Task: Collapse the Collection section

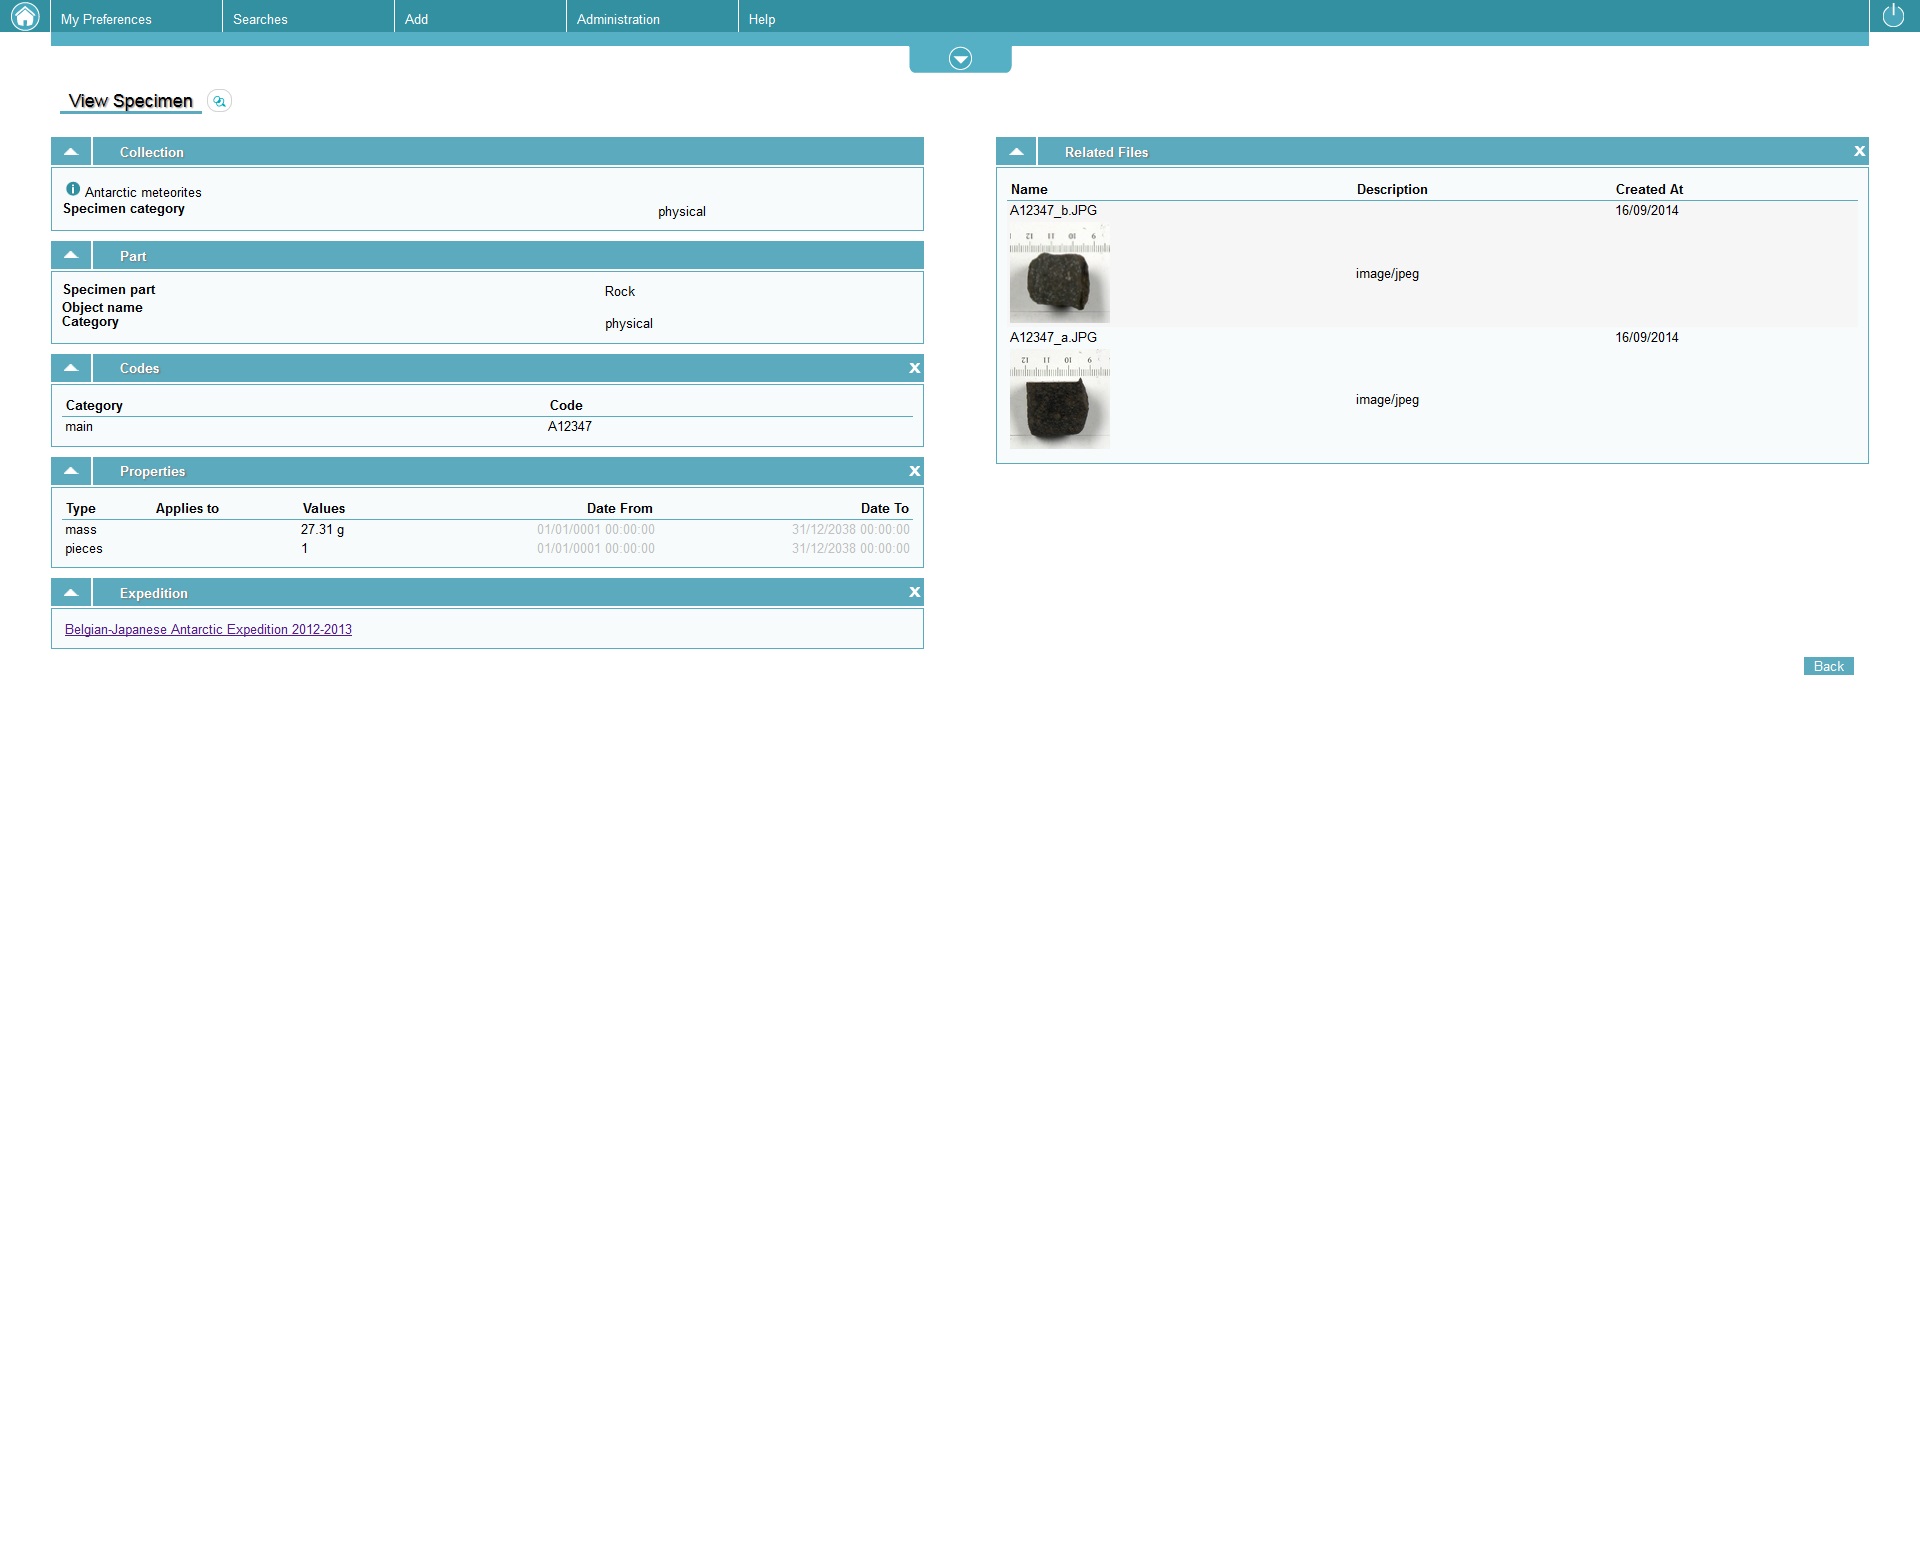Action: click(x=71, y=152)
